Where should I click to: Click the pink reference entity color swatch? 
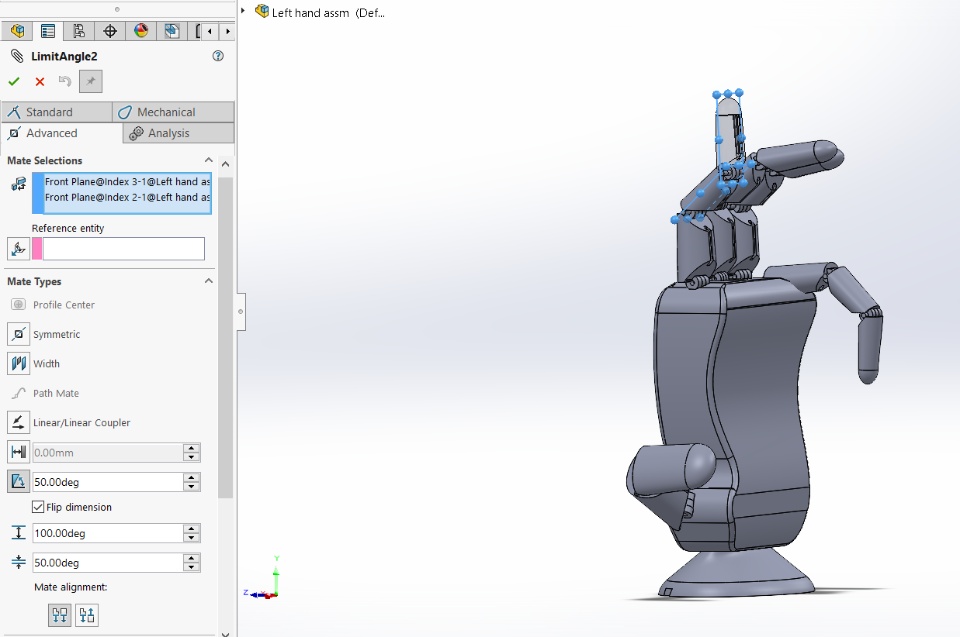pos(37,249)
